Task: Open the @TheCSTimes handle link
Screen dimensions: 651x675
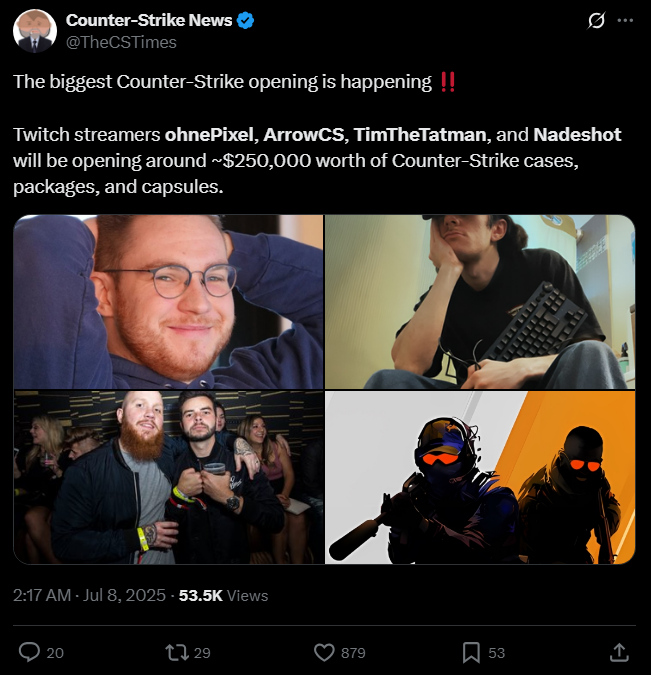Action: point(121,42)
